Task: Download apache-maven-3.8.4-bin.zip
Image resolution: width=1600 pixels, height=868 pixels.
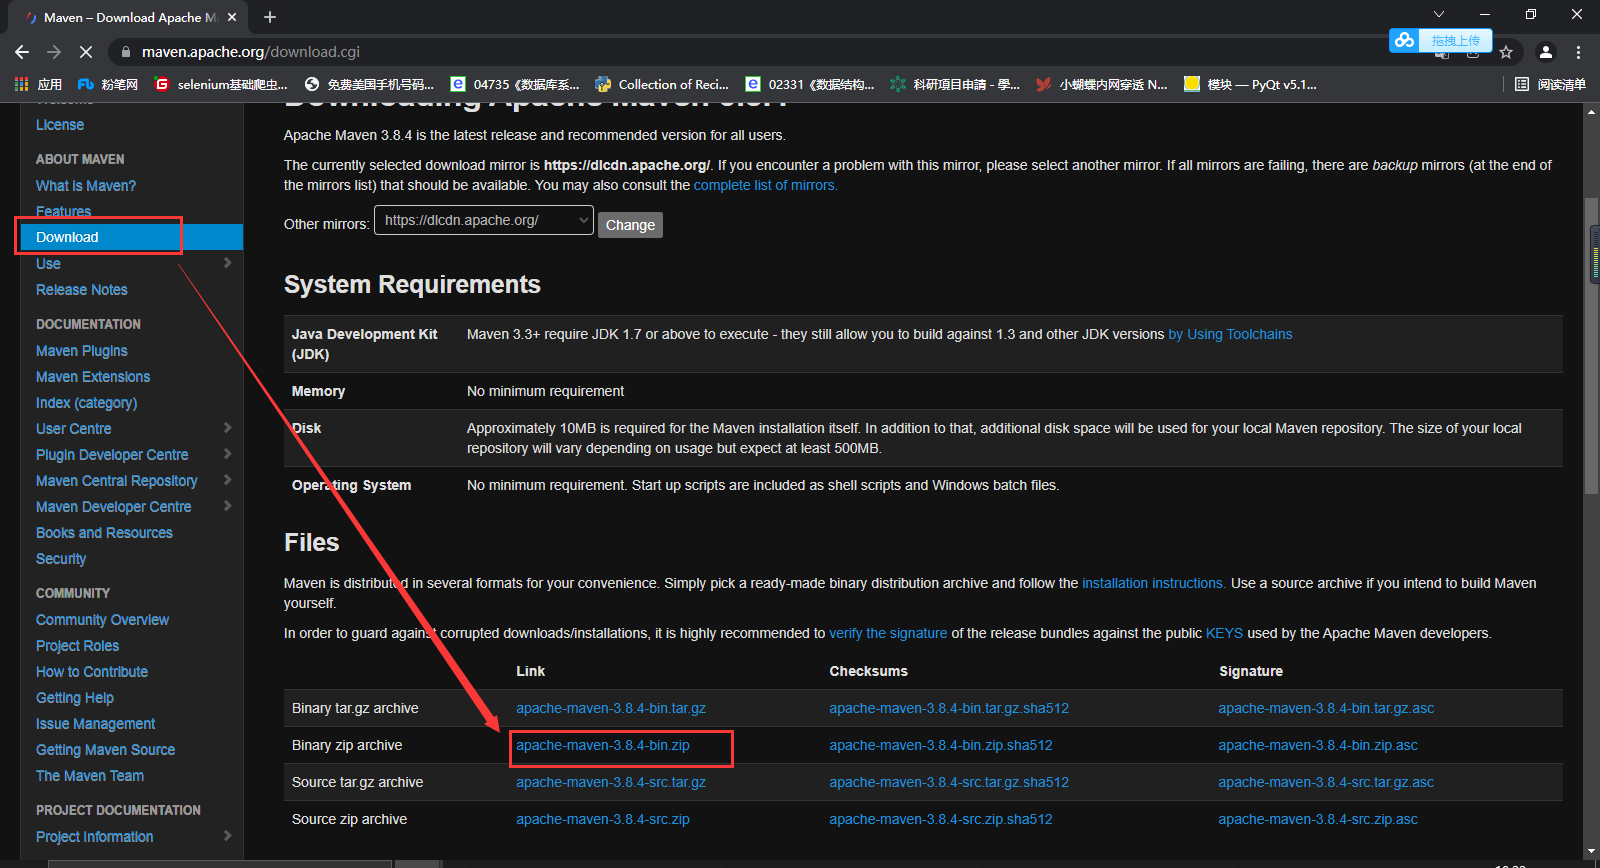Action: [x=603, y=745]
